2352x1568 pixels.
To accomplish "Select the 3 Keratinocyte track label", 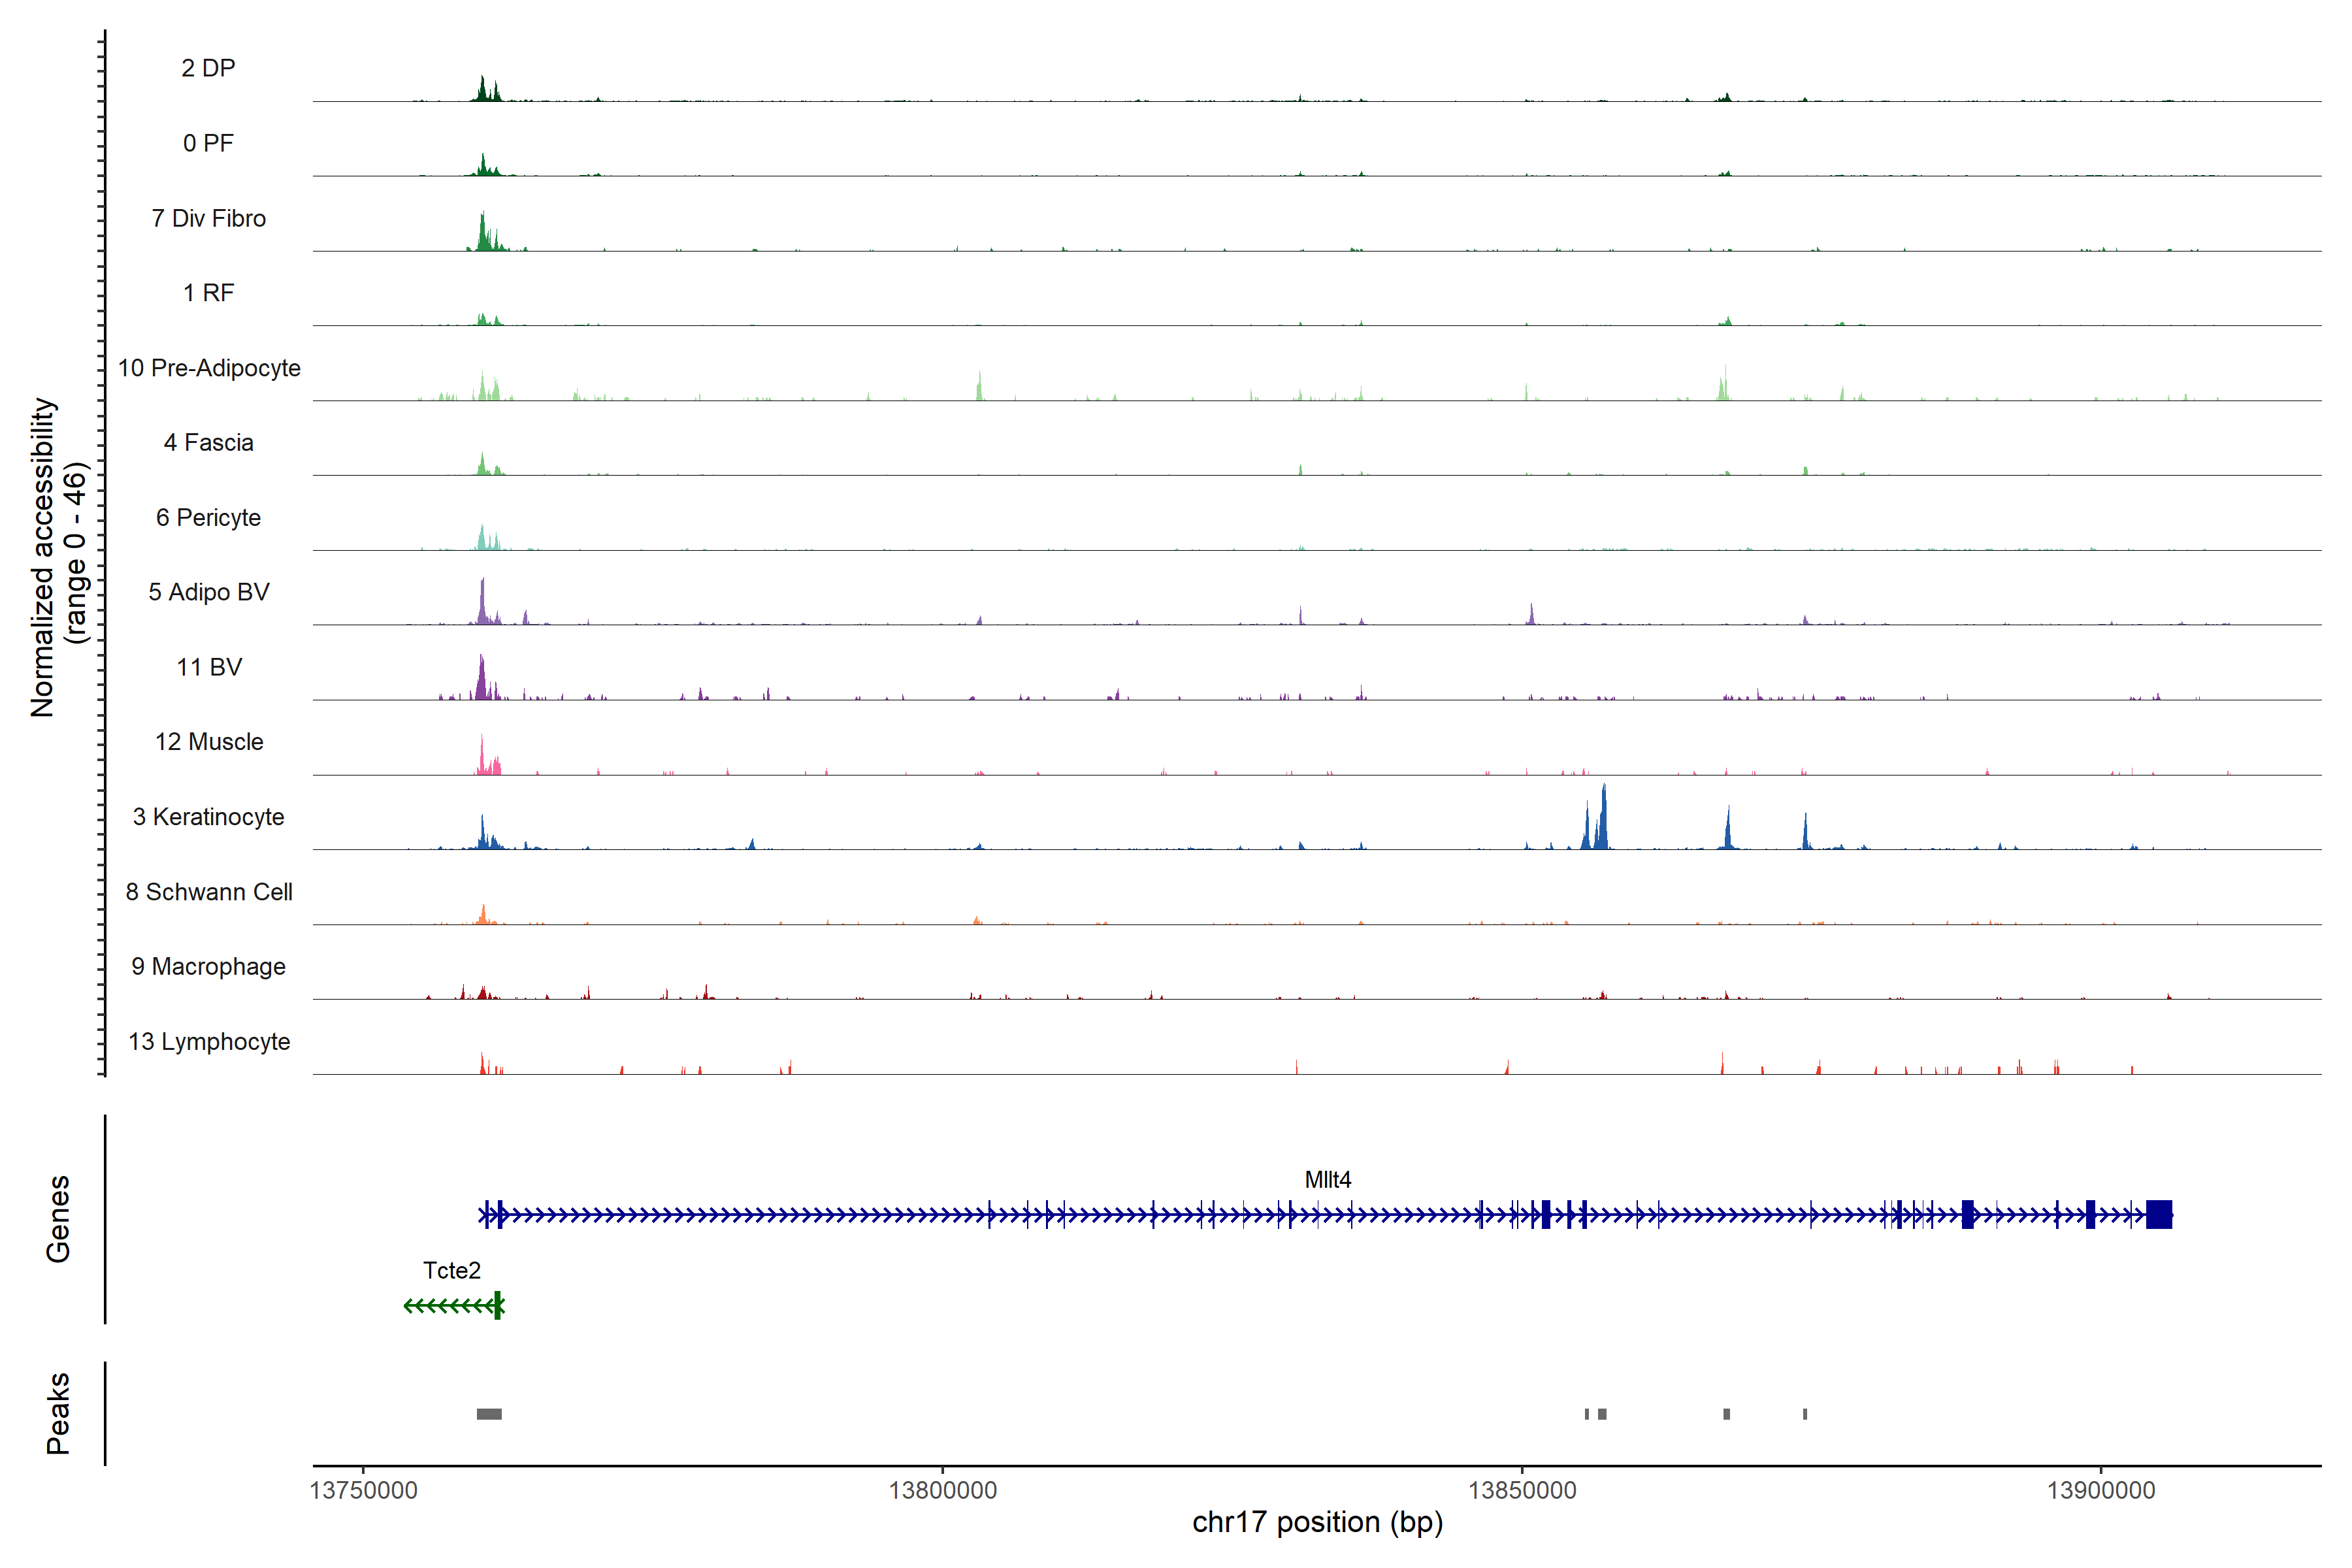I will point(208,817).
